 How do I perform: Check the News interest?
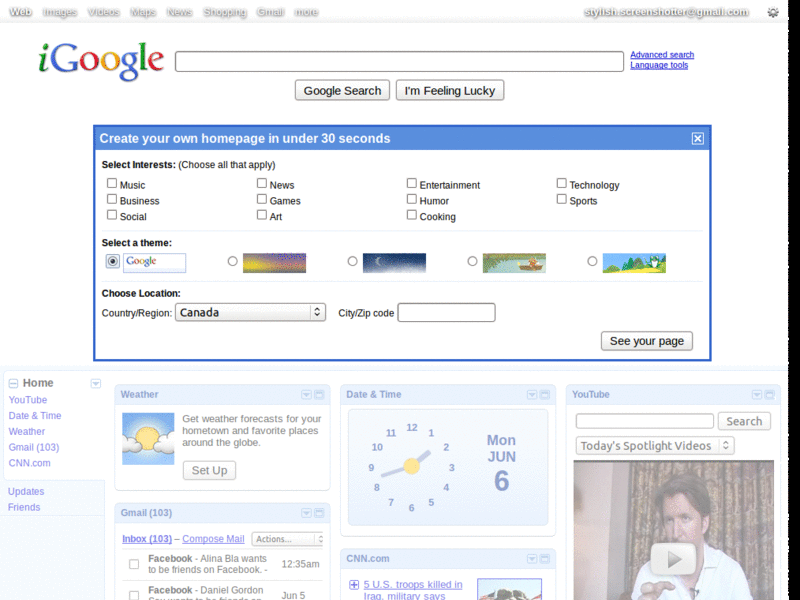[262, 183]
